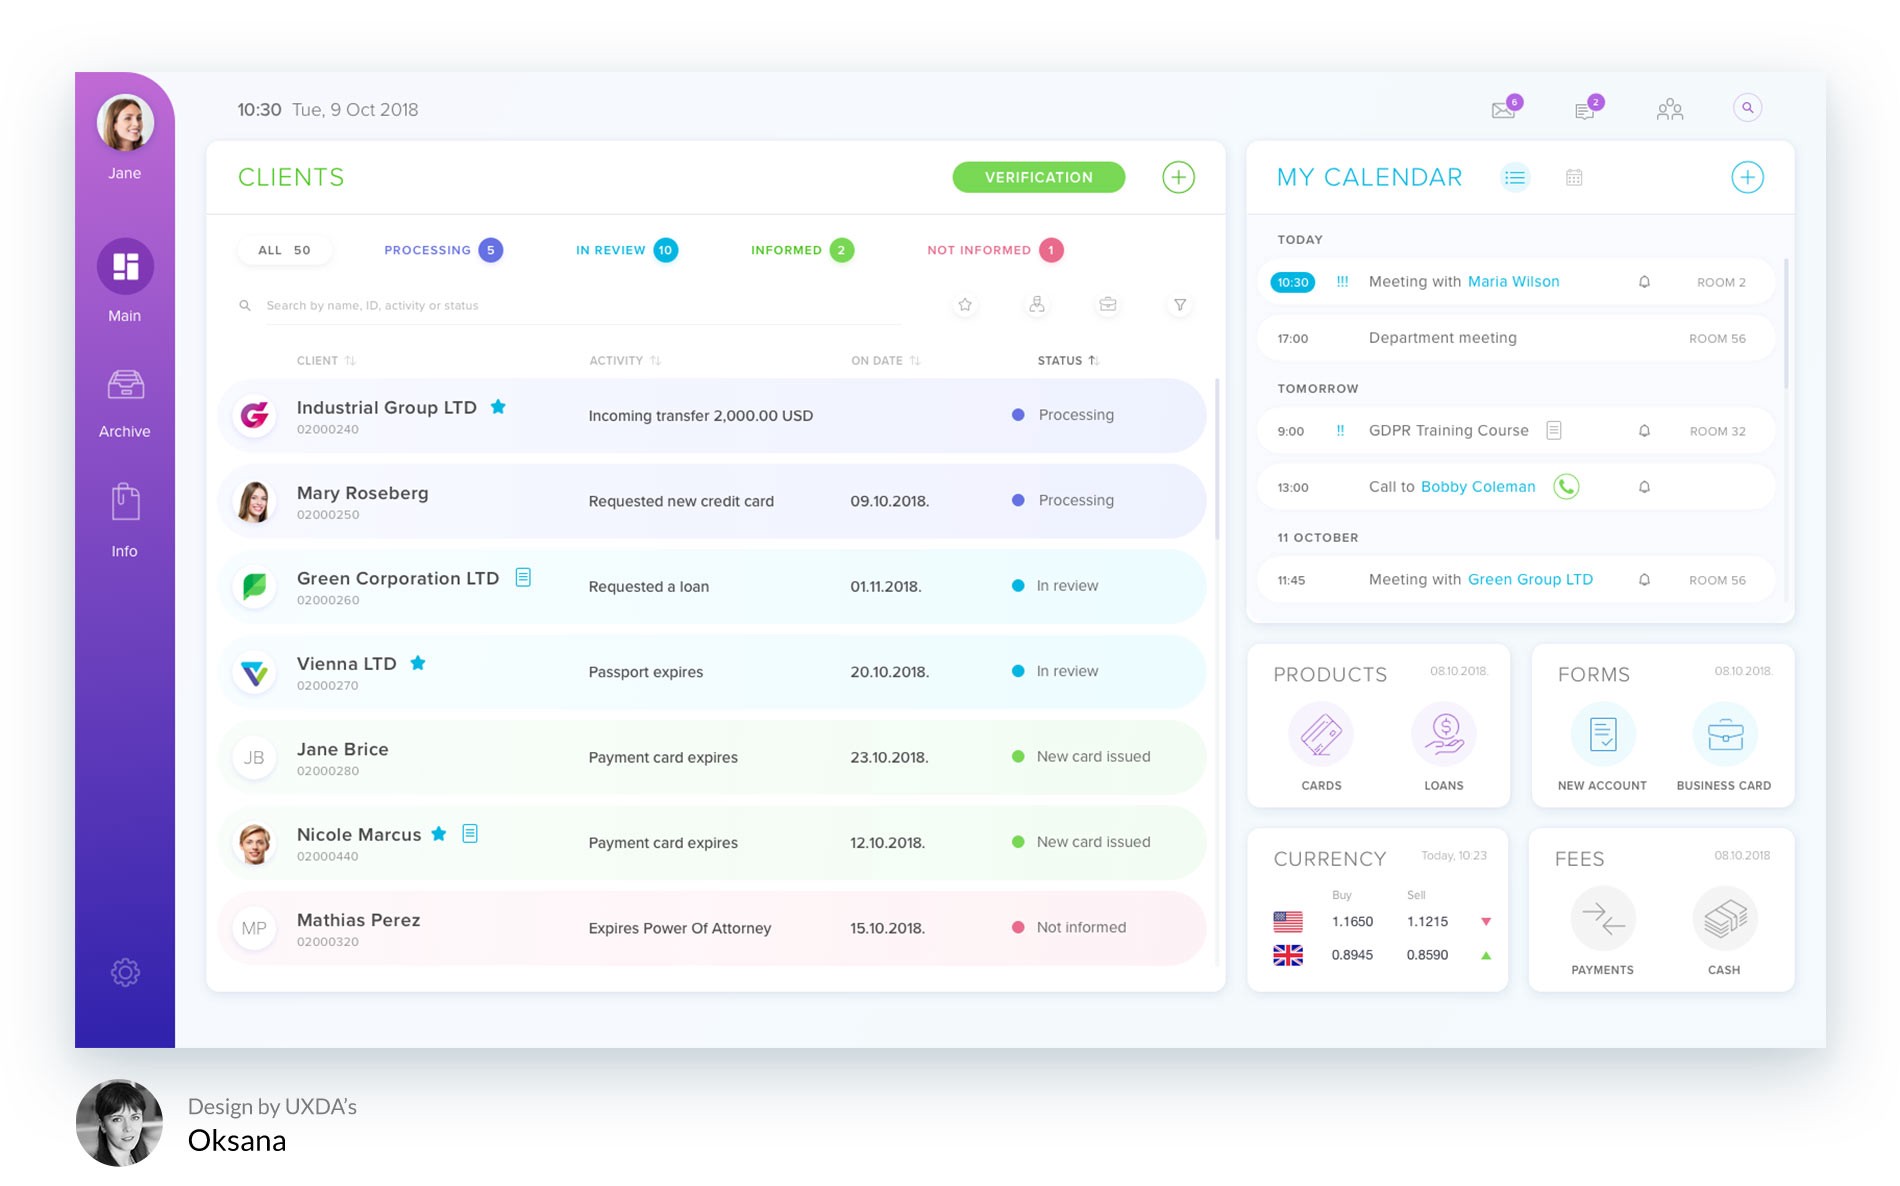Open the filter funnel in Clients panel

(1179, 306)
